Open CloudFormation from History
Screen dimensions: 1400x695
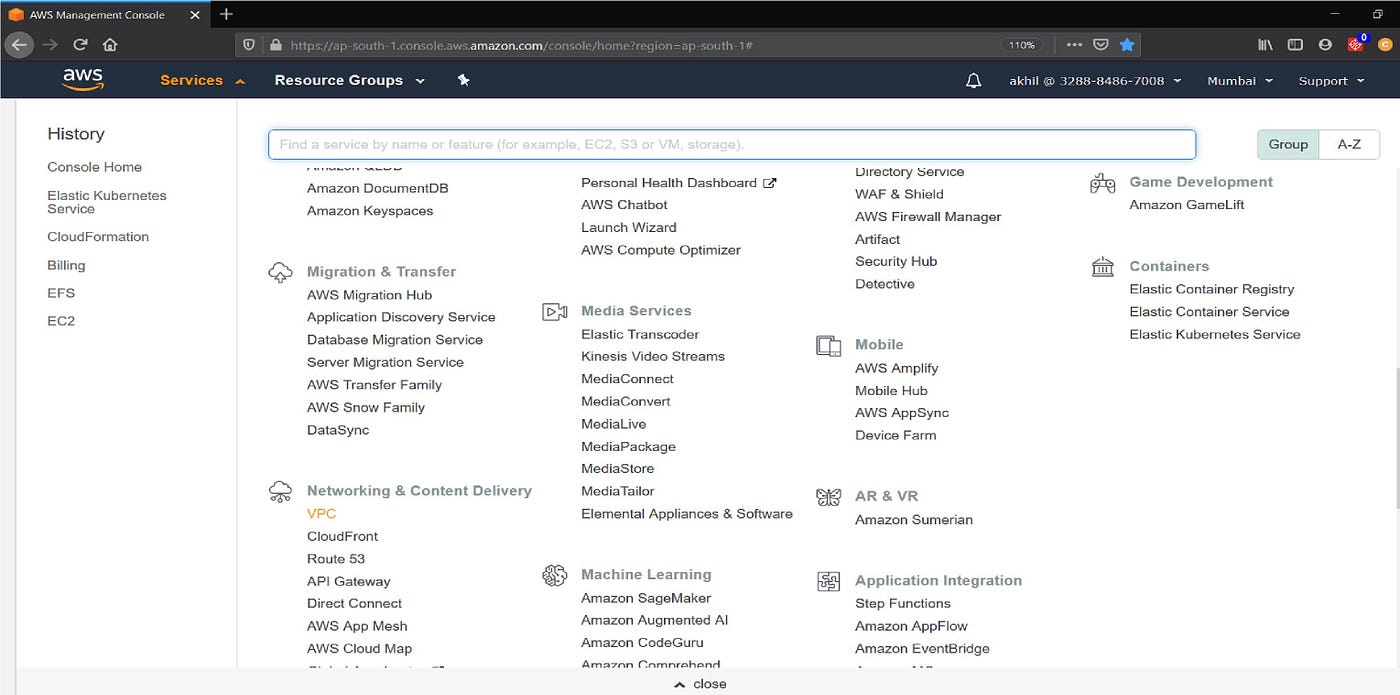pyautogui.click(x=98, y=237)
